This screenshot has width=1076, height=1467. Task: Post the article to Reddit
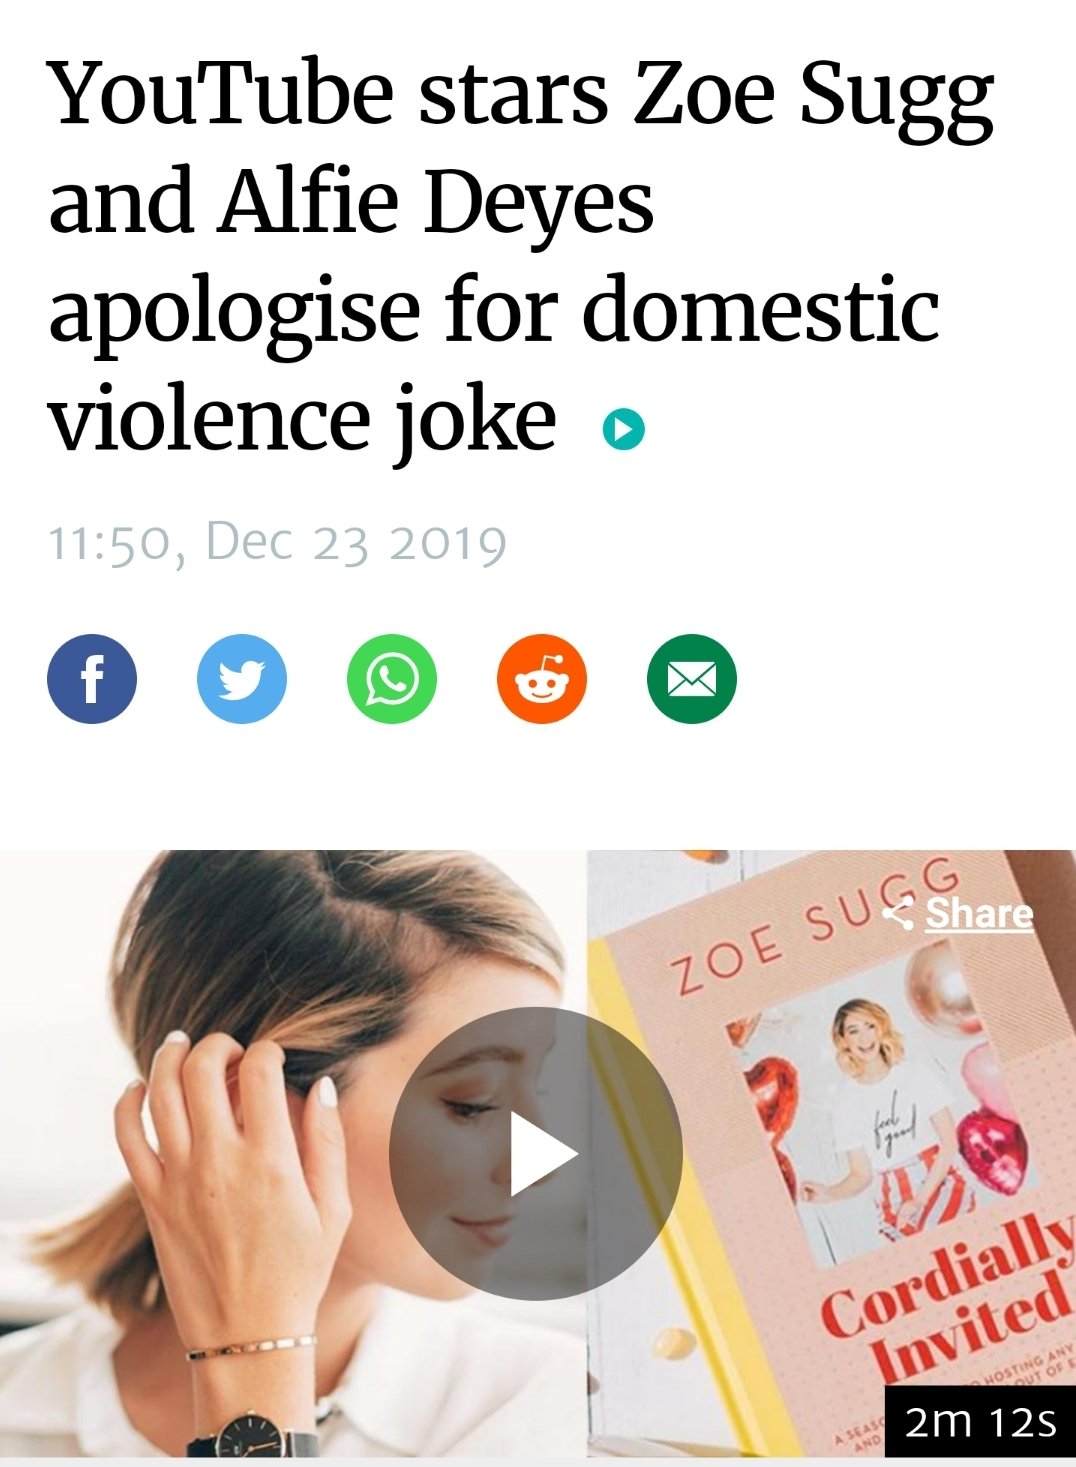(542, 679)
